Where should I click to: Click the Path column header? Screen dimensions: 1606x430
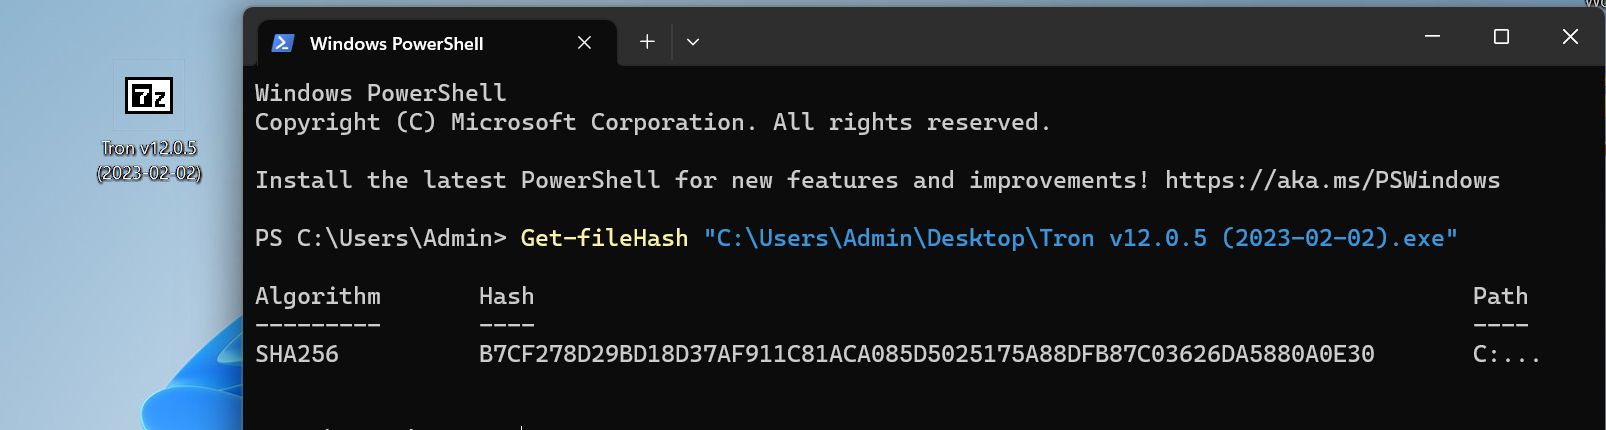(1500, 296)
